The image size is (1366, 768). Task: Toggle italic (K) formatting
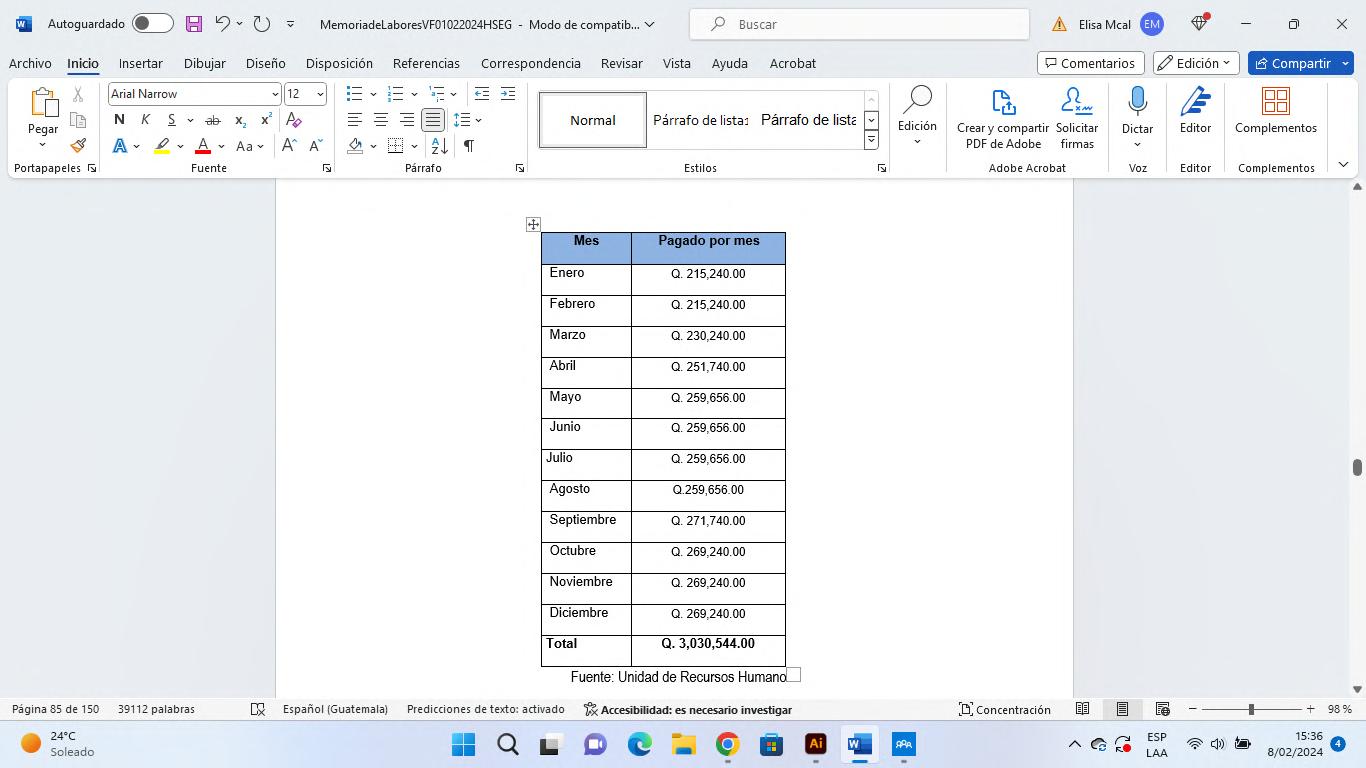pos(145,120)
